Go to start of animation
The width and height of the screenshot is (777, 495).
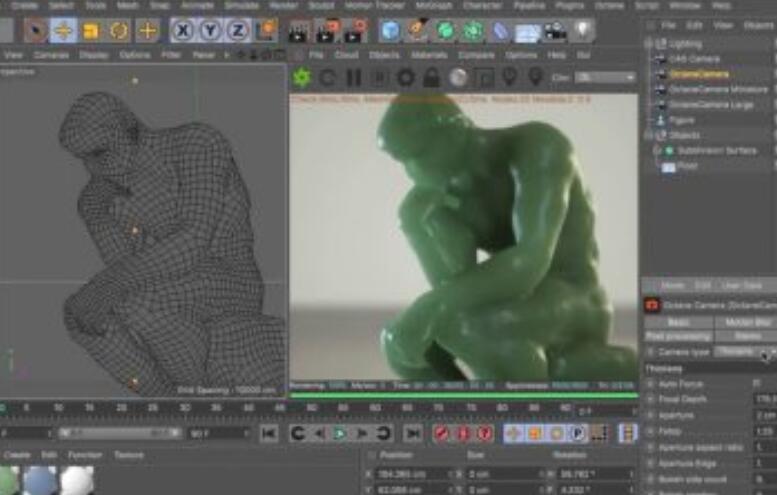coord(269,434)
